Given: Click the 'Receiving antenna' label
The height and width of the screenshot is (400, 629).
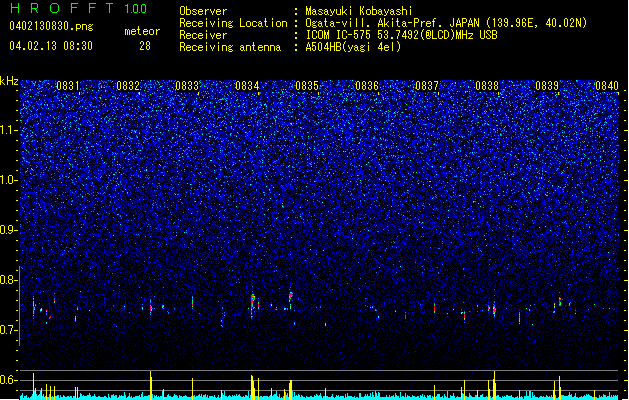Looking at the screenshot, I should (x=230, y=47).
